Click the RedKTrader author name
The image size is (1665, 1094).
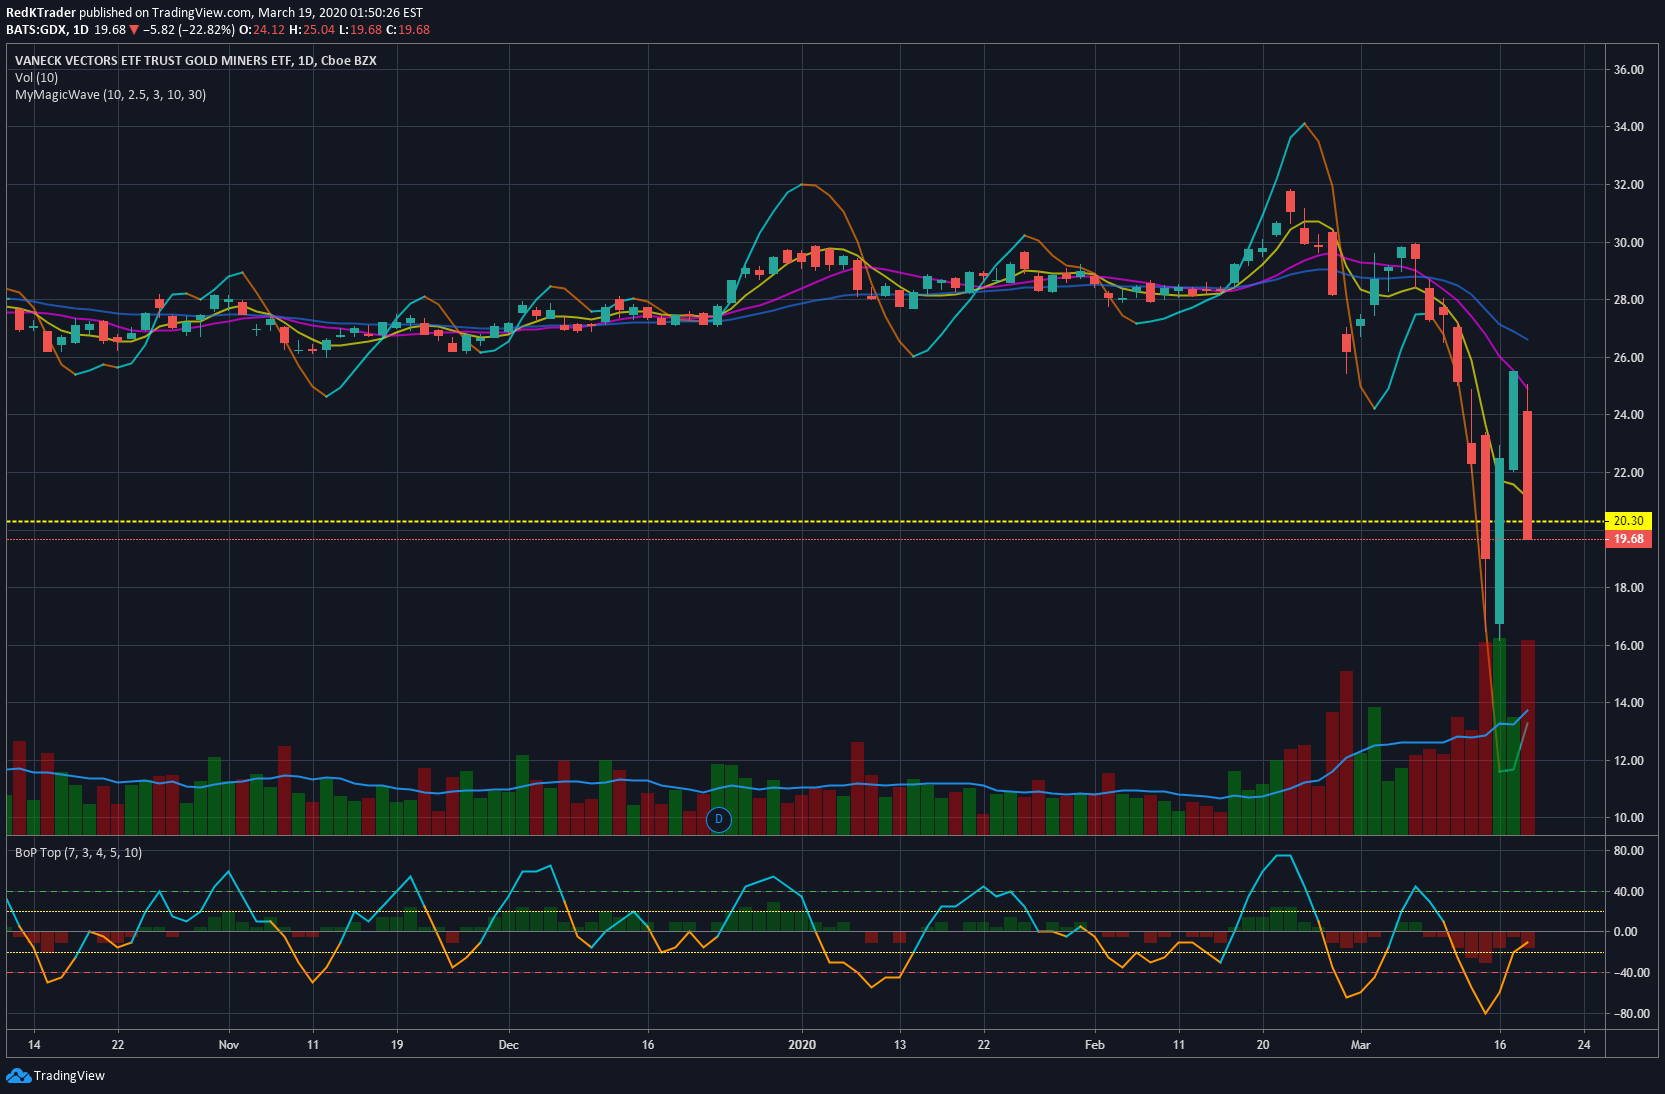point(41,13)
